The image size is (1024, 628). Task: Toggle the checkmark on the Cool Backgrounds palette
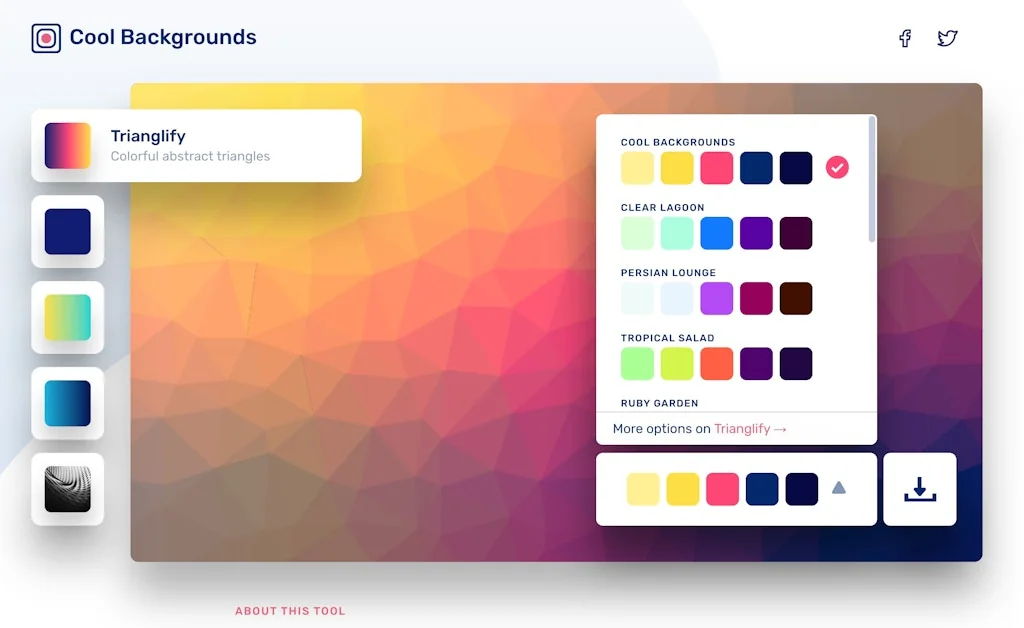point(837,167)
